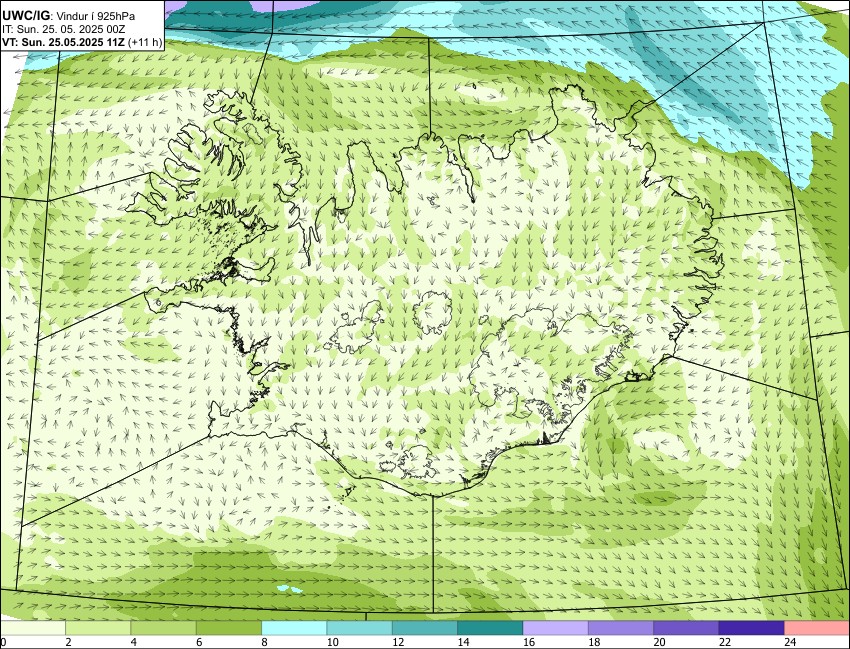Click the light green legend swatch for 2–4
This screenshot has height=649, width=850.
98,628
